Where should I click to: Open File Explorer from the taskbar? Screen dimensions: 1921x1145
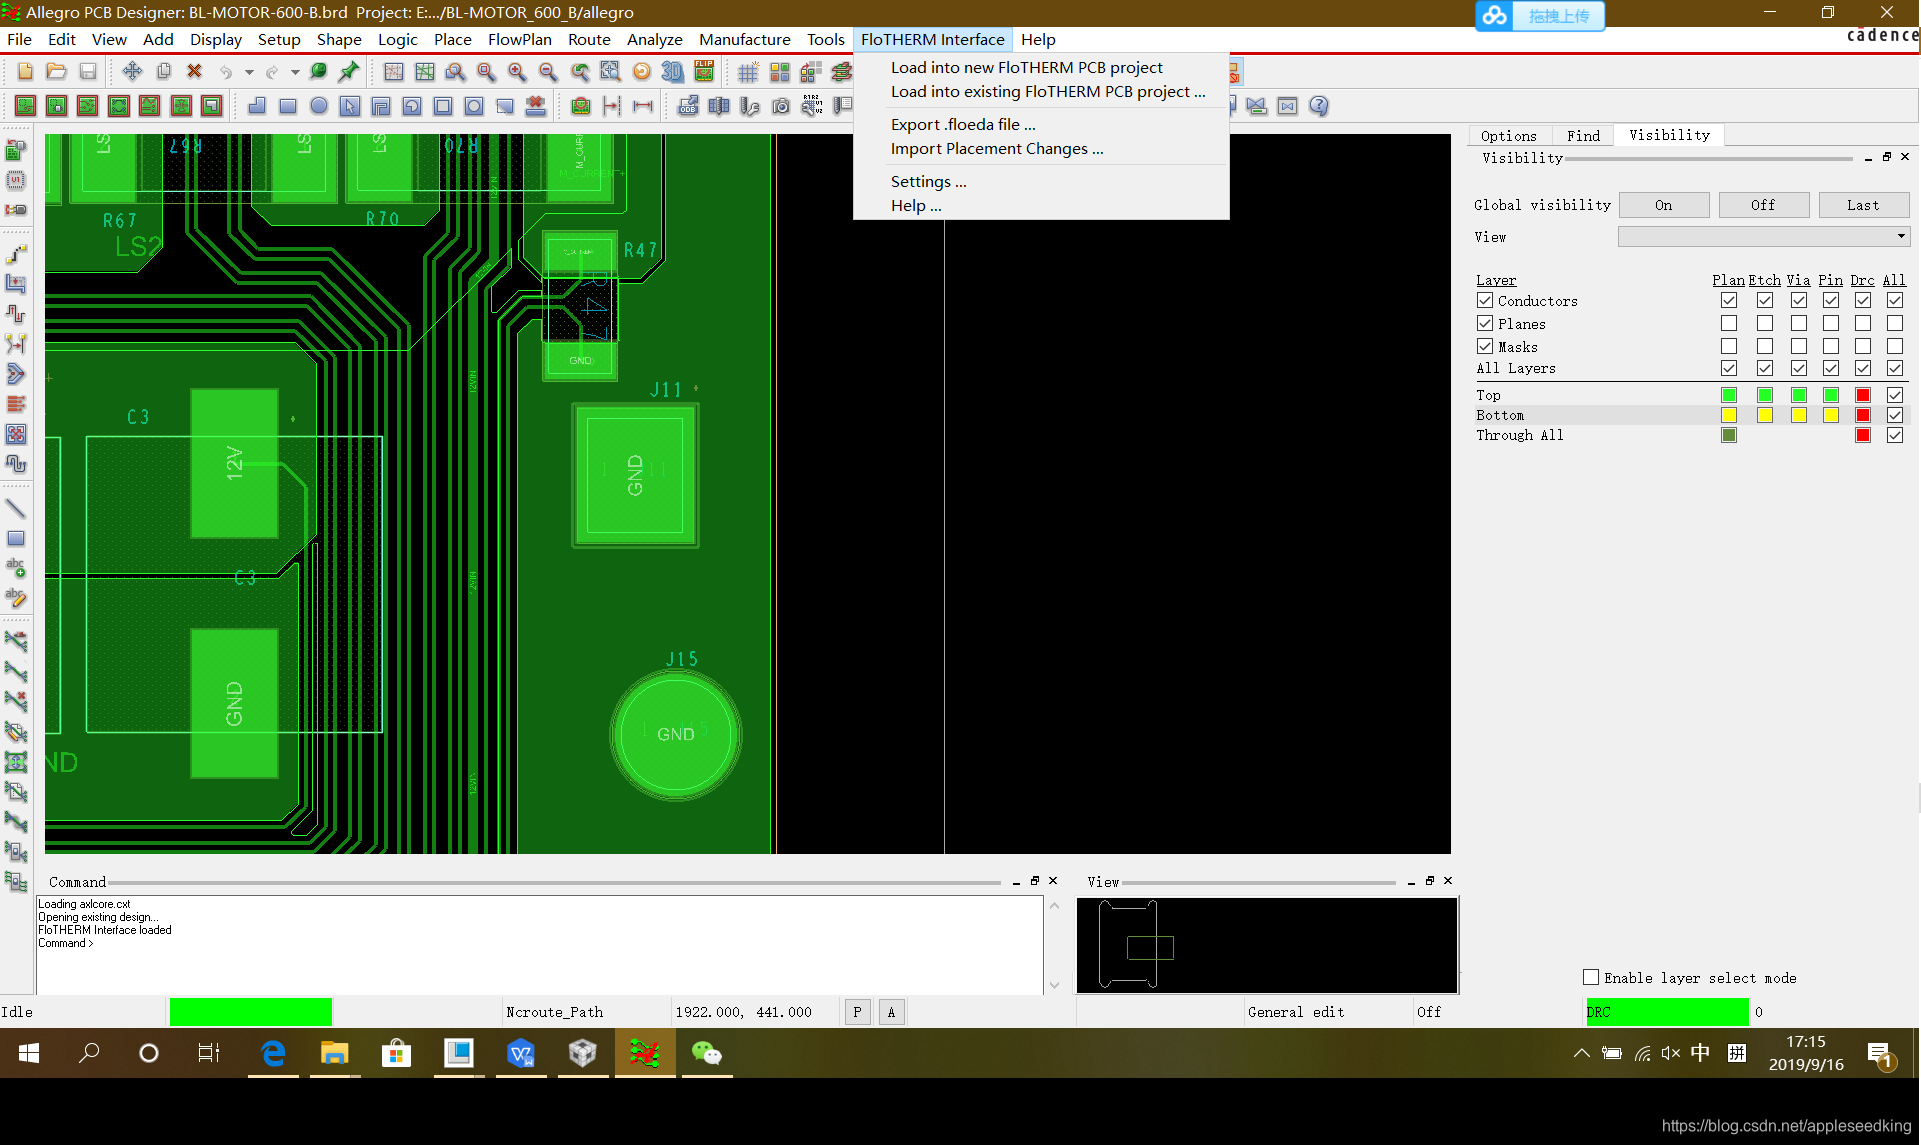coord(334,1053)
